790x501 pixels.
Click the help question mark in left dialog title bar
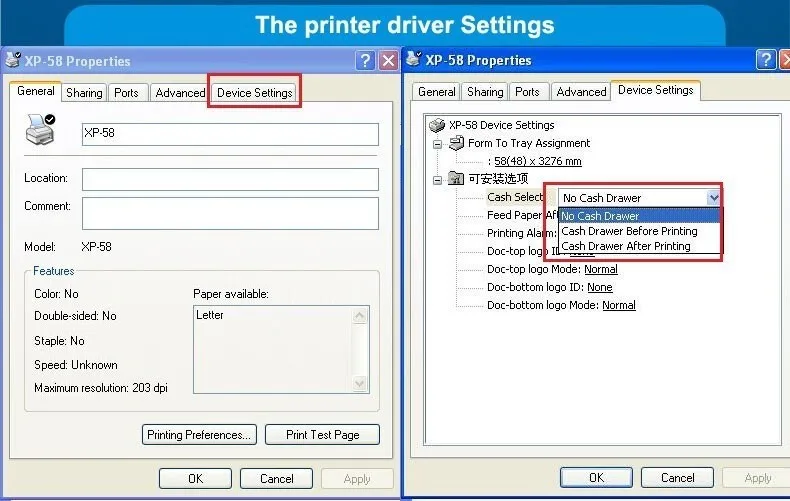[x=365, y=60]
